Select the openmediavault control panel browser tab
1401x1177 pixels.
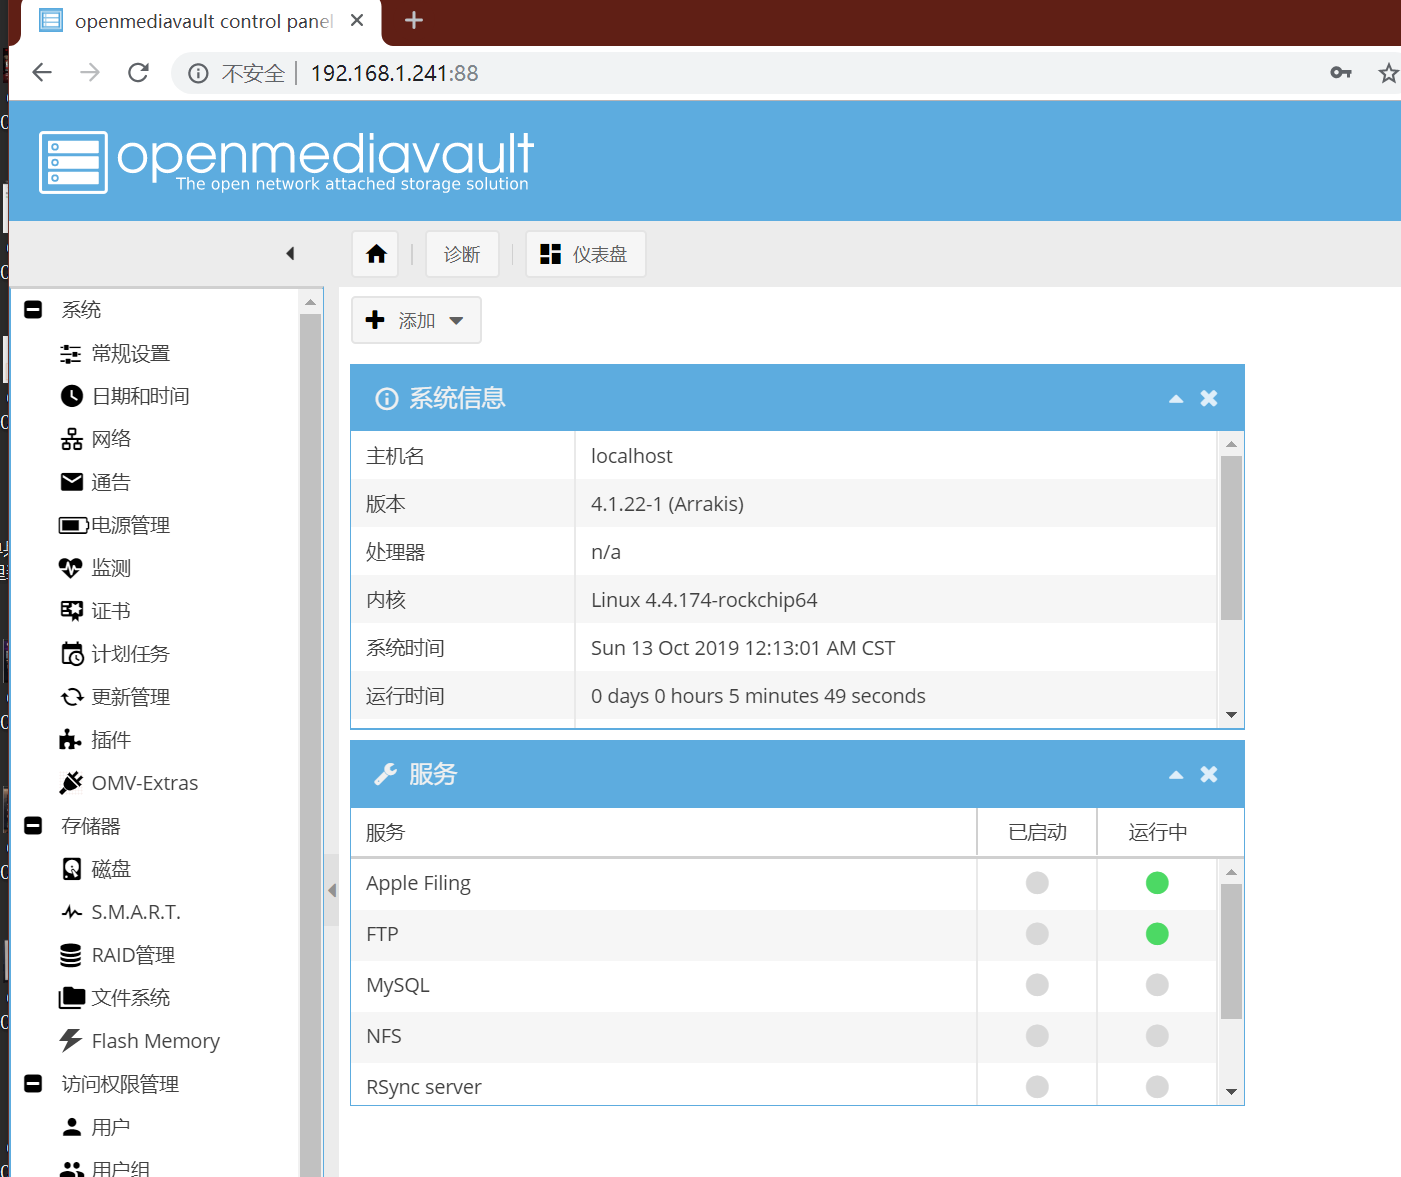[x=200, y=22]
